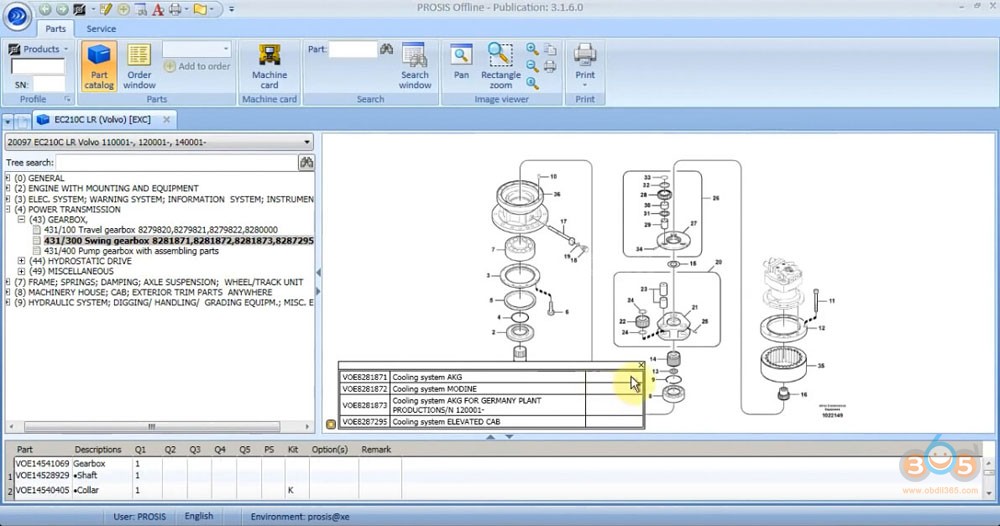Viewport: 1000px width, 526px height.
Task: Close the cooling system variants popup
Action: tap(641, 365)
